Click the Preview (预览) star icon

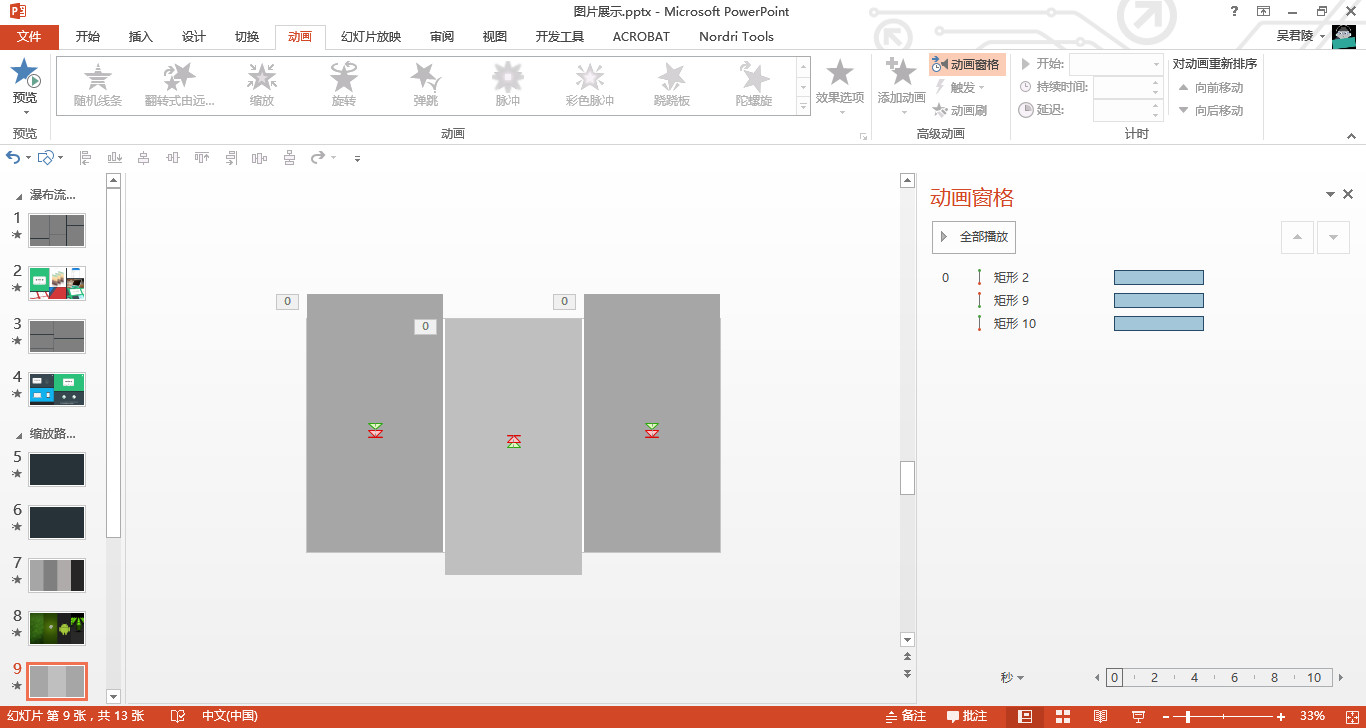click(25, 76)
